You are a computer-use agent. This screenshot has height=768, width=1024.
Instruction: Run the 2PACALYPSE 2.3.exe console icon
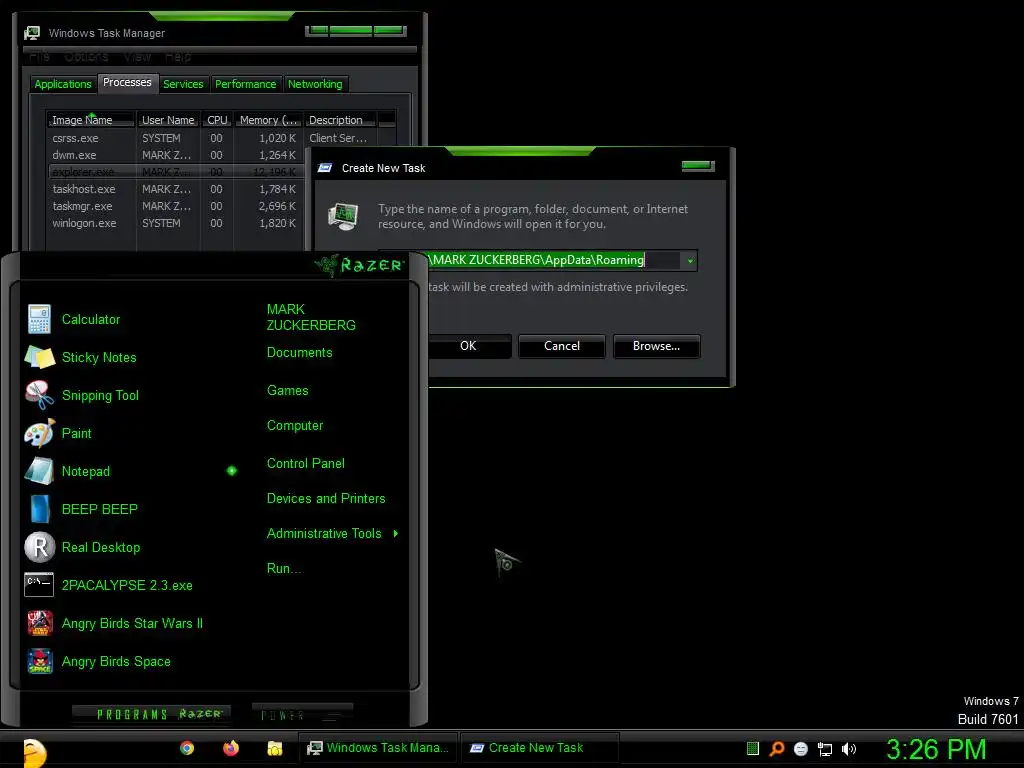point(39,585)
